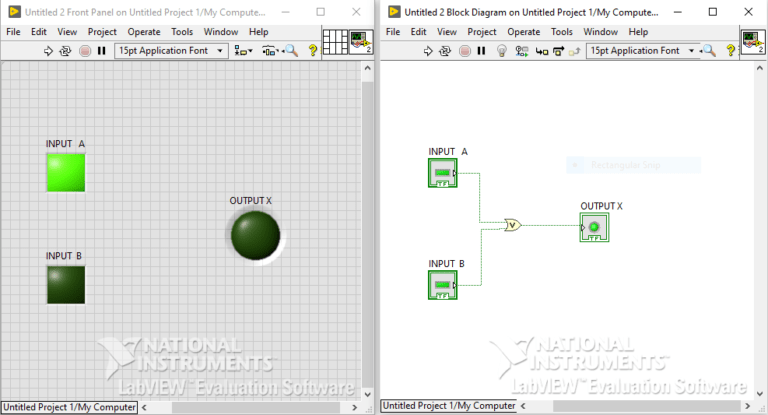Click scroll down arrow in Front Panel window

point(368,394)
